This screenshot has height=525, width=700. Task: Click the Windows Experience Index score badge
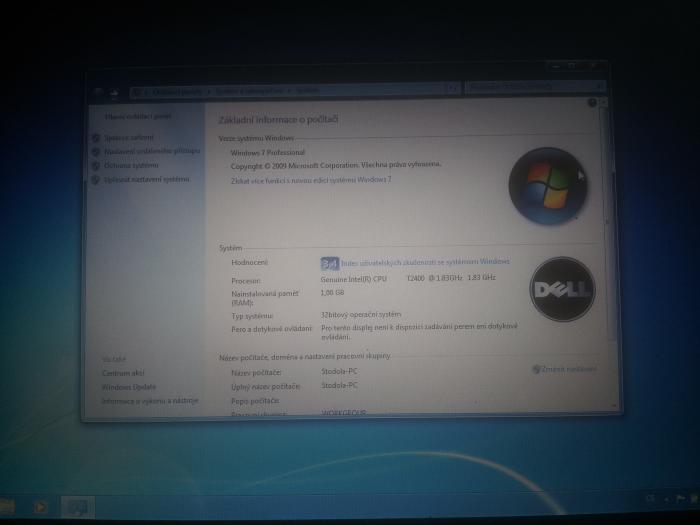pyautogui.click(x=330, y=263)
